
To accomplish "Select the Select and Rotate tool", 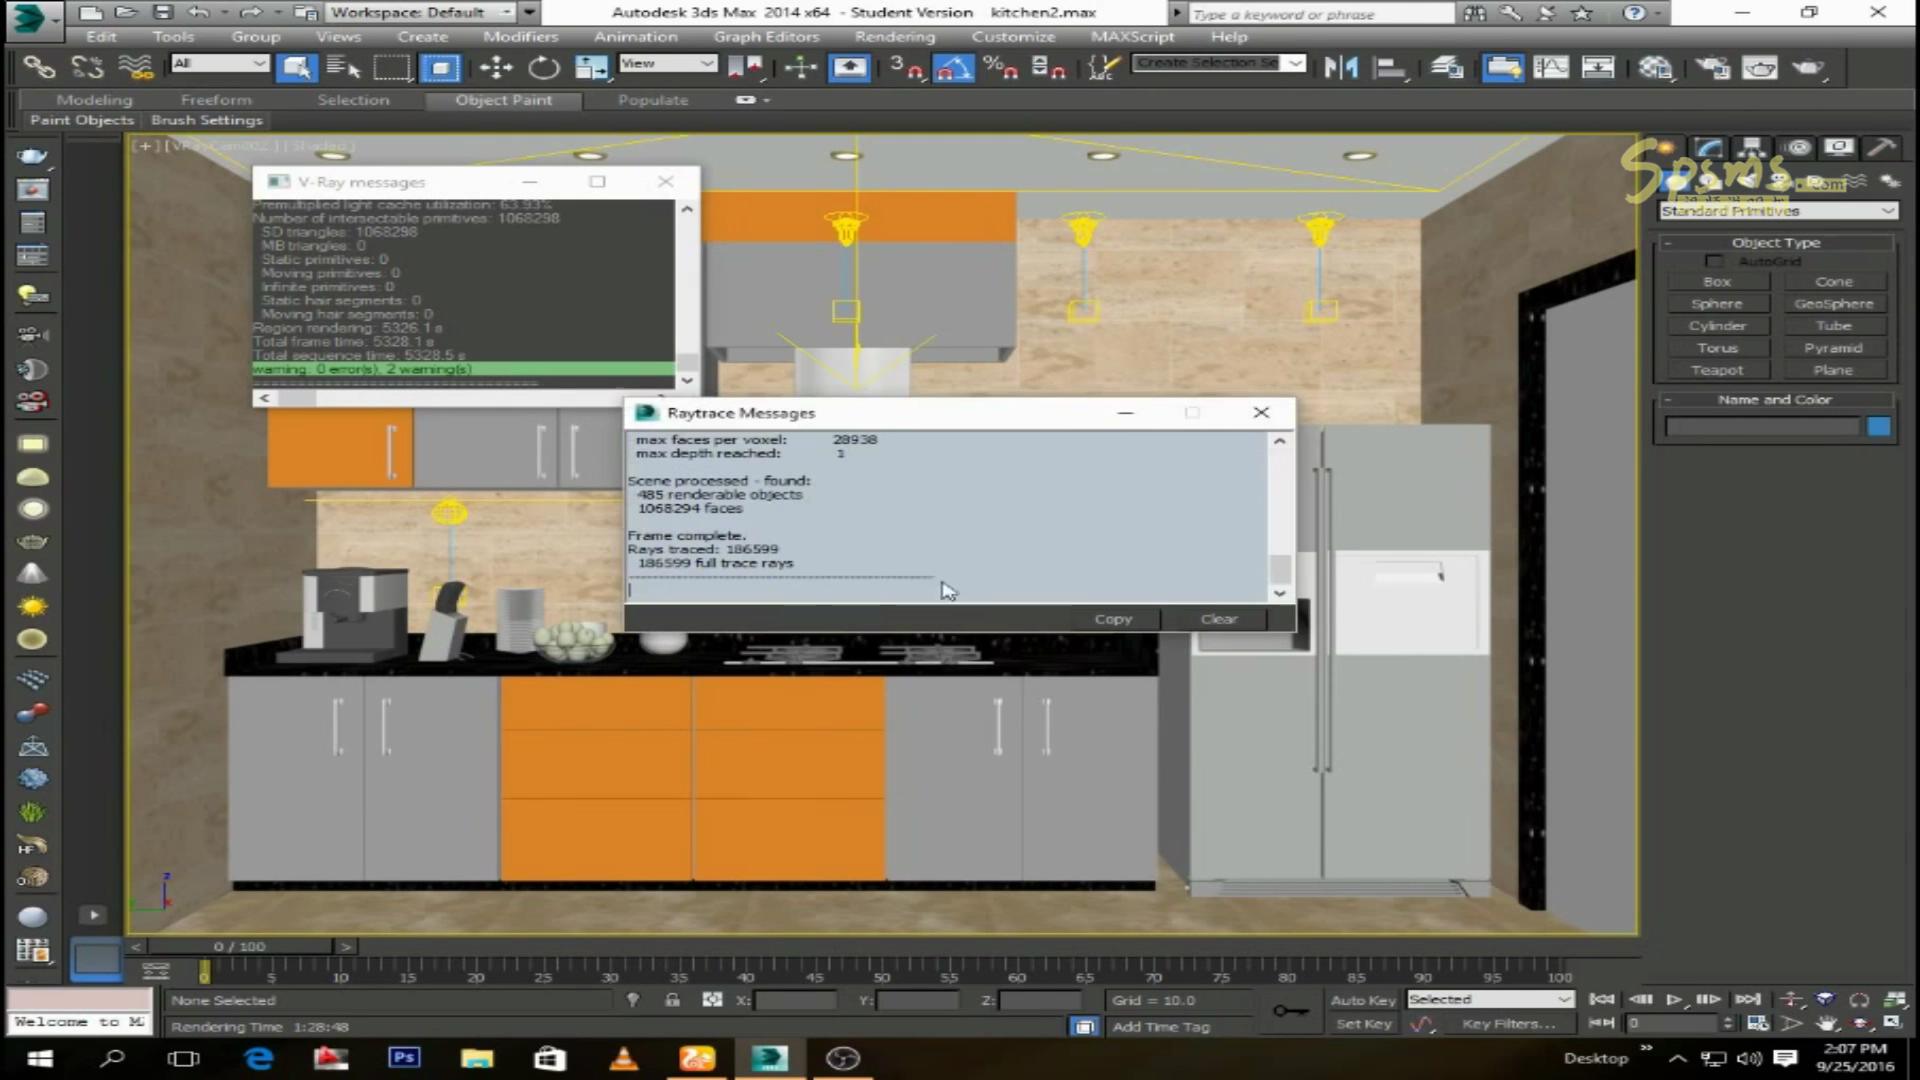I will point(543,67).
